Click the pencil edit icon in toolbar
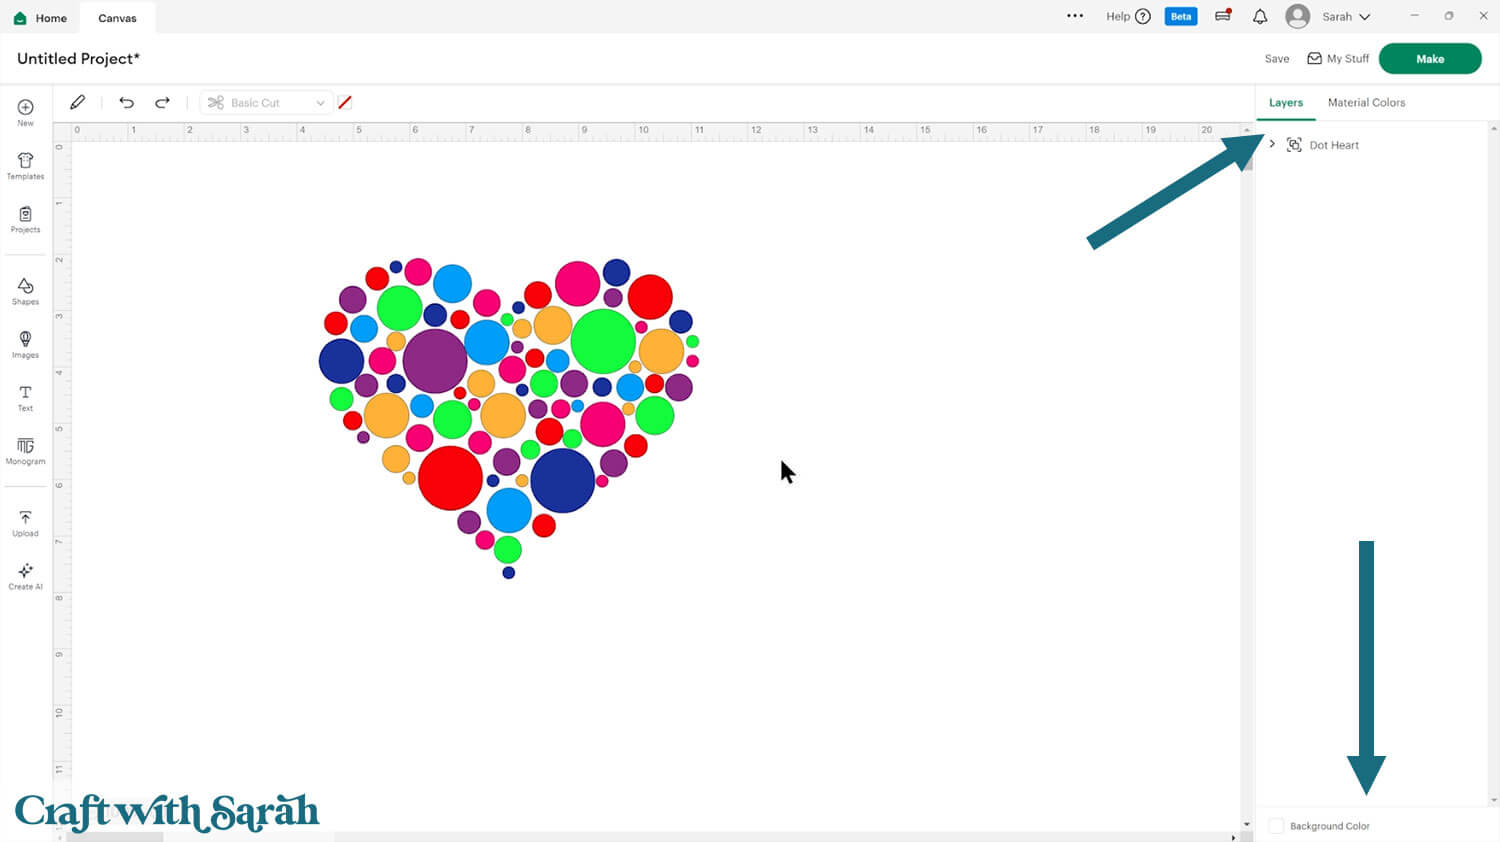Image resolution: width=1500 pixels, height=842 pixels. coord(77,102)
